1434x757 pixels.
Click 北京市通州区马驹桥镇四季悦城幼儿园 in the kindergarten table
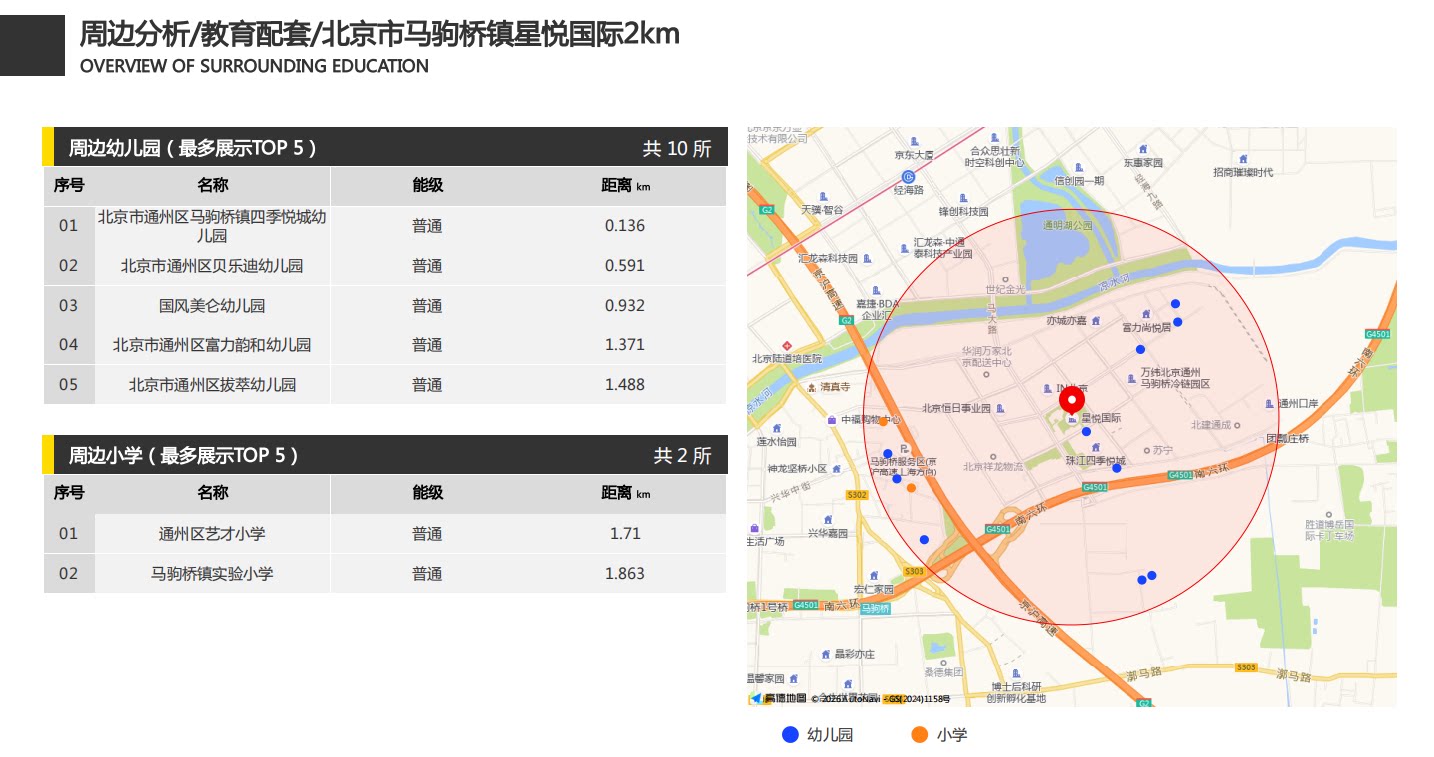(x=212, y=226)
